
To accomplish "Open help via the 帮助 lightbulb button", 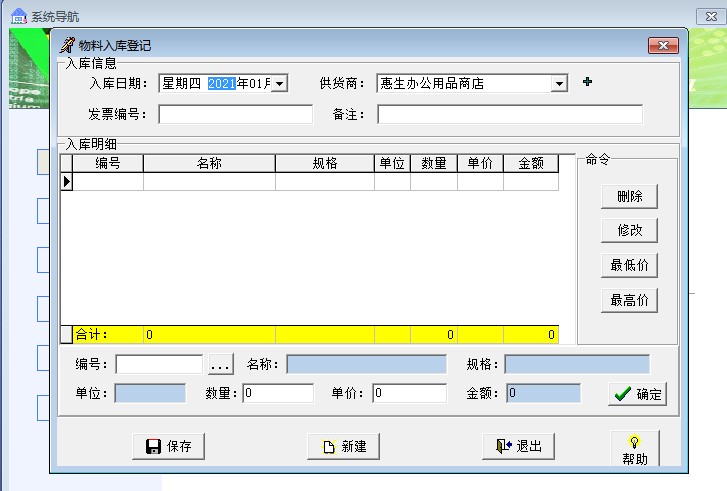I will pos(635,449).
